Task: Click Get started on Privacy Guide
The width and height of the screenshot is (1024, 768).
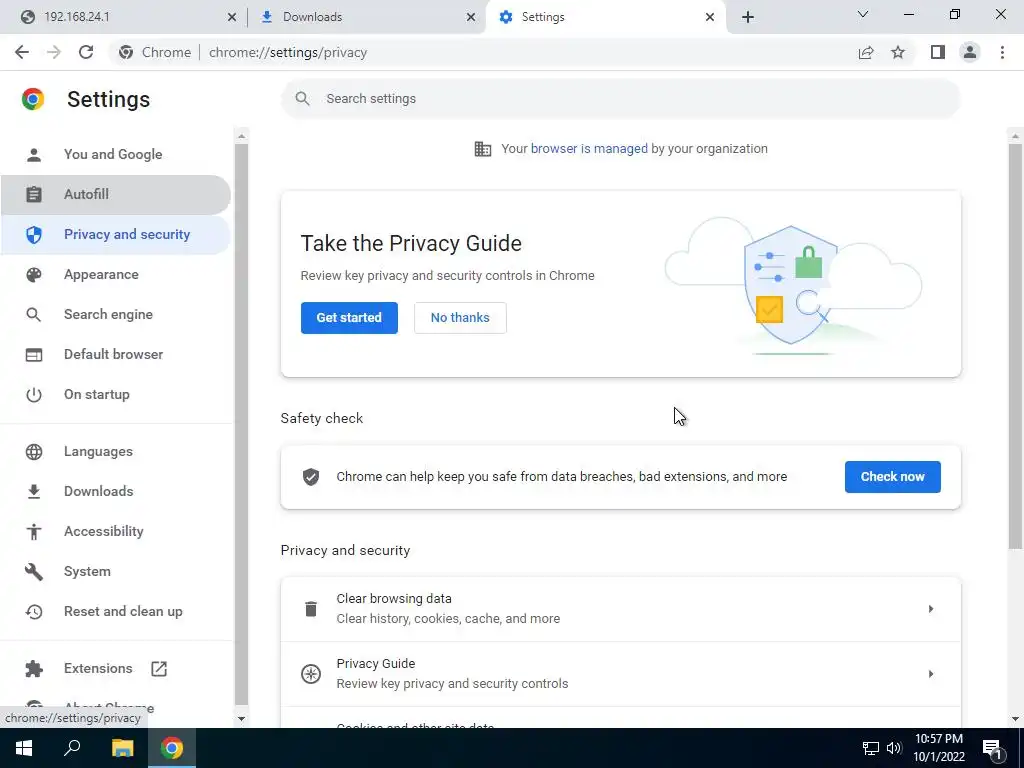Action: 349,317
